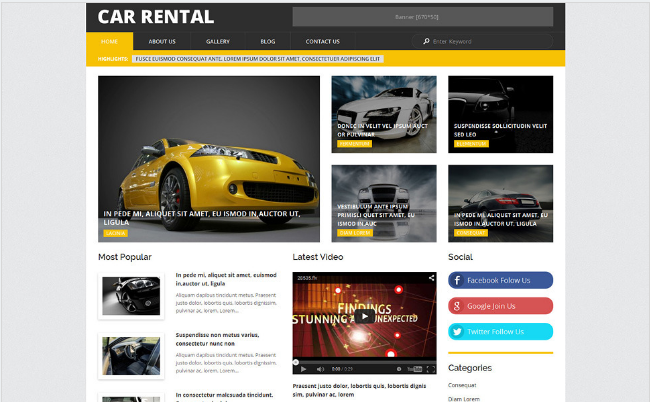Play the Latest Video with center button

click(364, 317)
